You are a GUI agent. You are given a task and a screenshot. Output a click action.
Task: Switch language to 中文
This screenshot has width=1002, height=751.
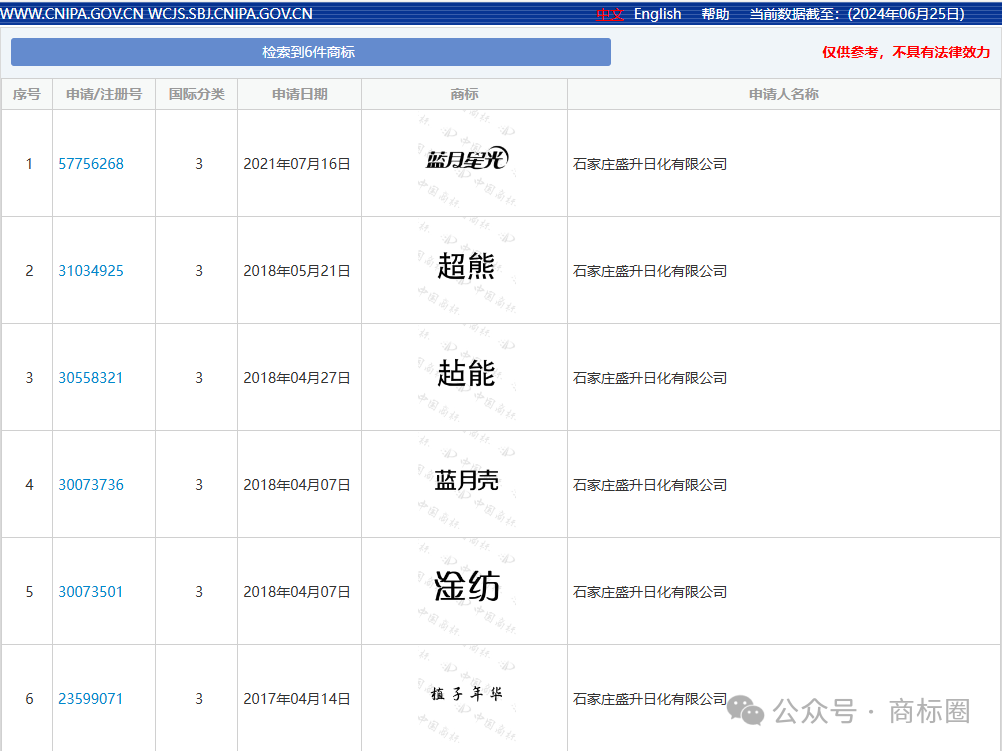tap(610, 14)
